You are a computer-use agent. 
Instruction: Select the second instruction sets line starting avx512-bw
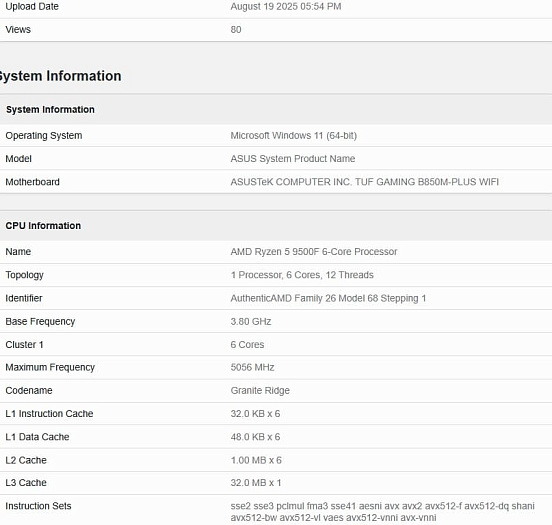point(333,518)
